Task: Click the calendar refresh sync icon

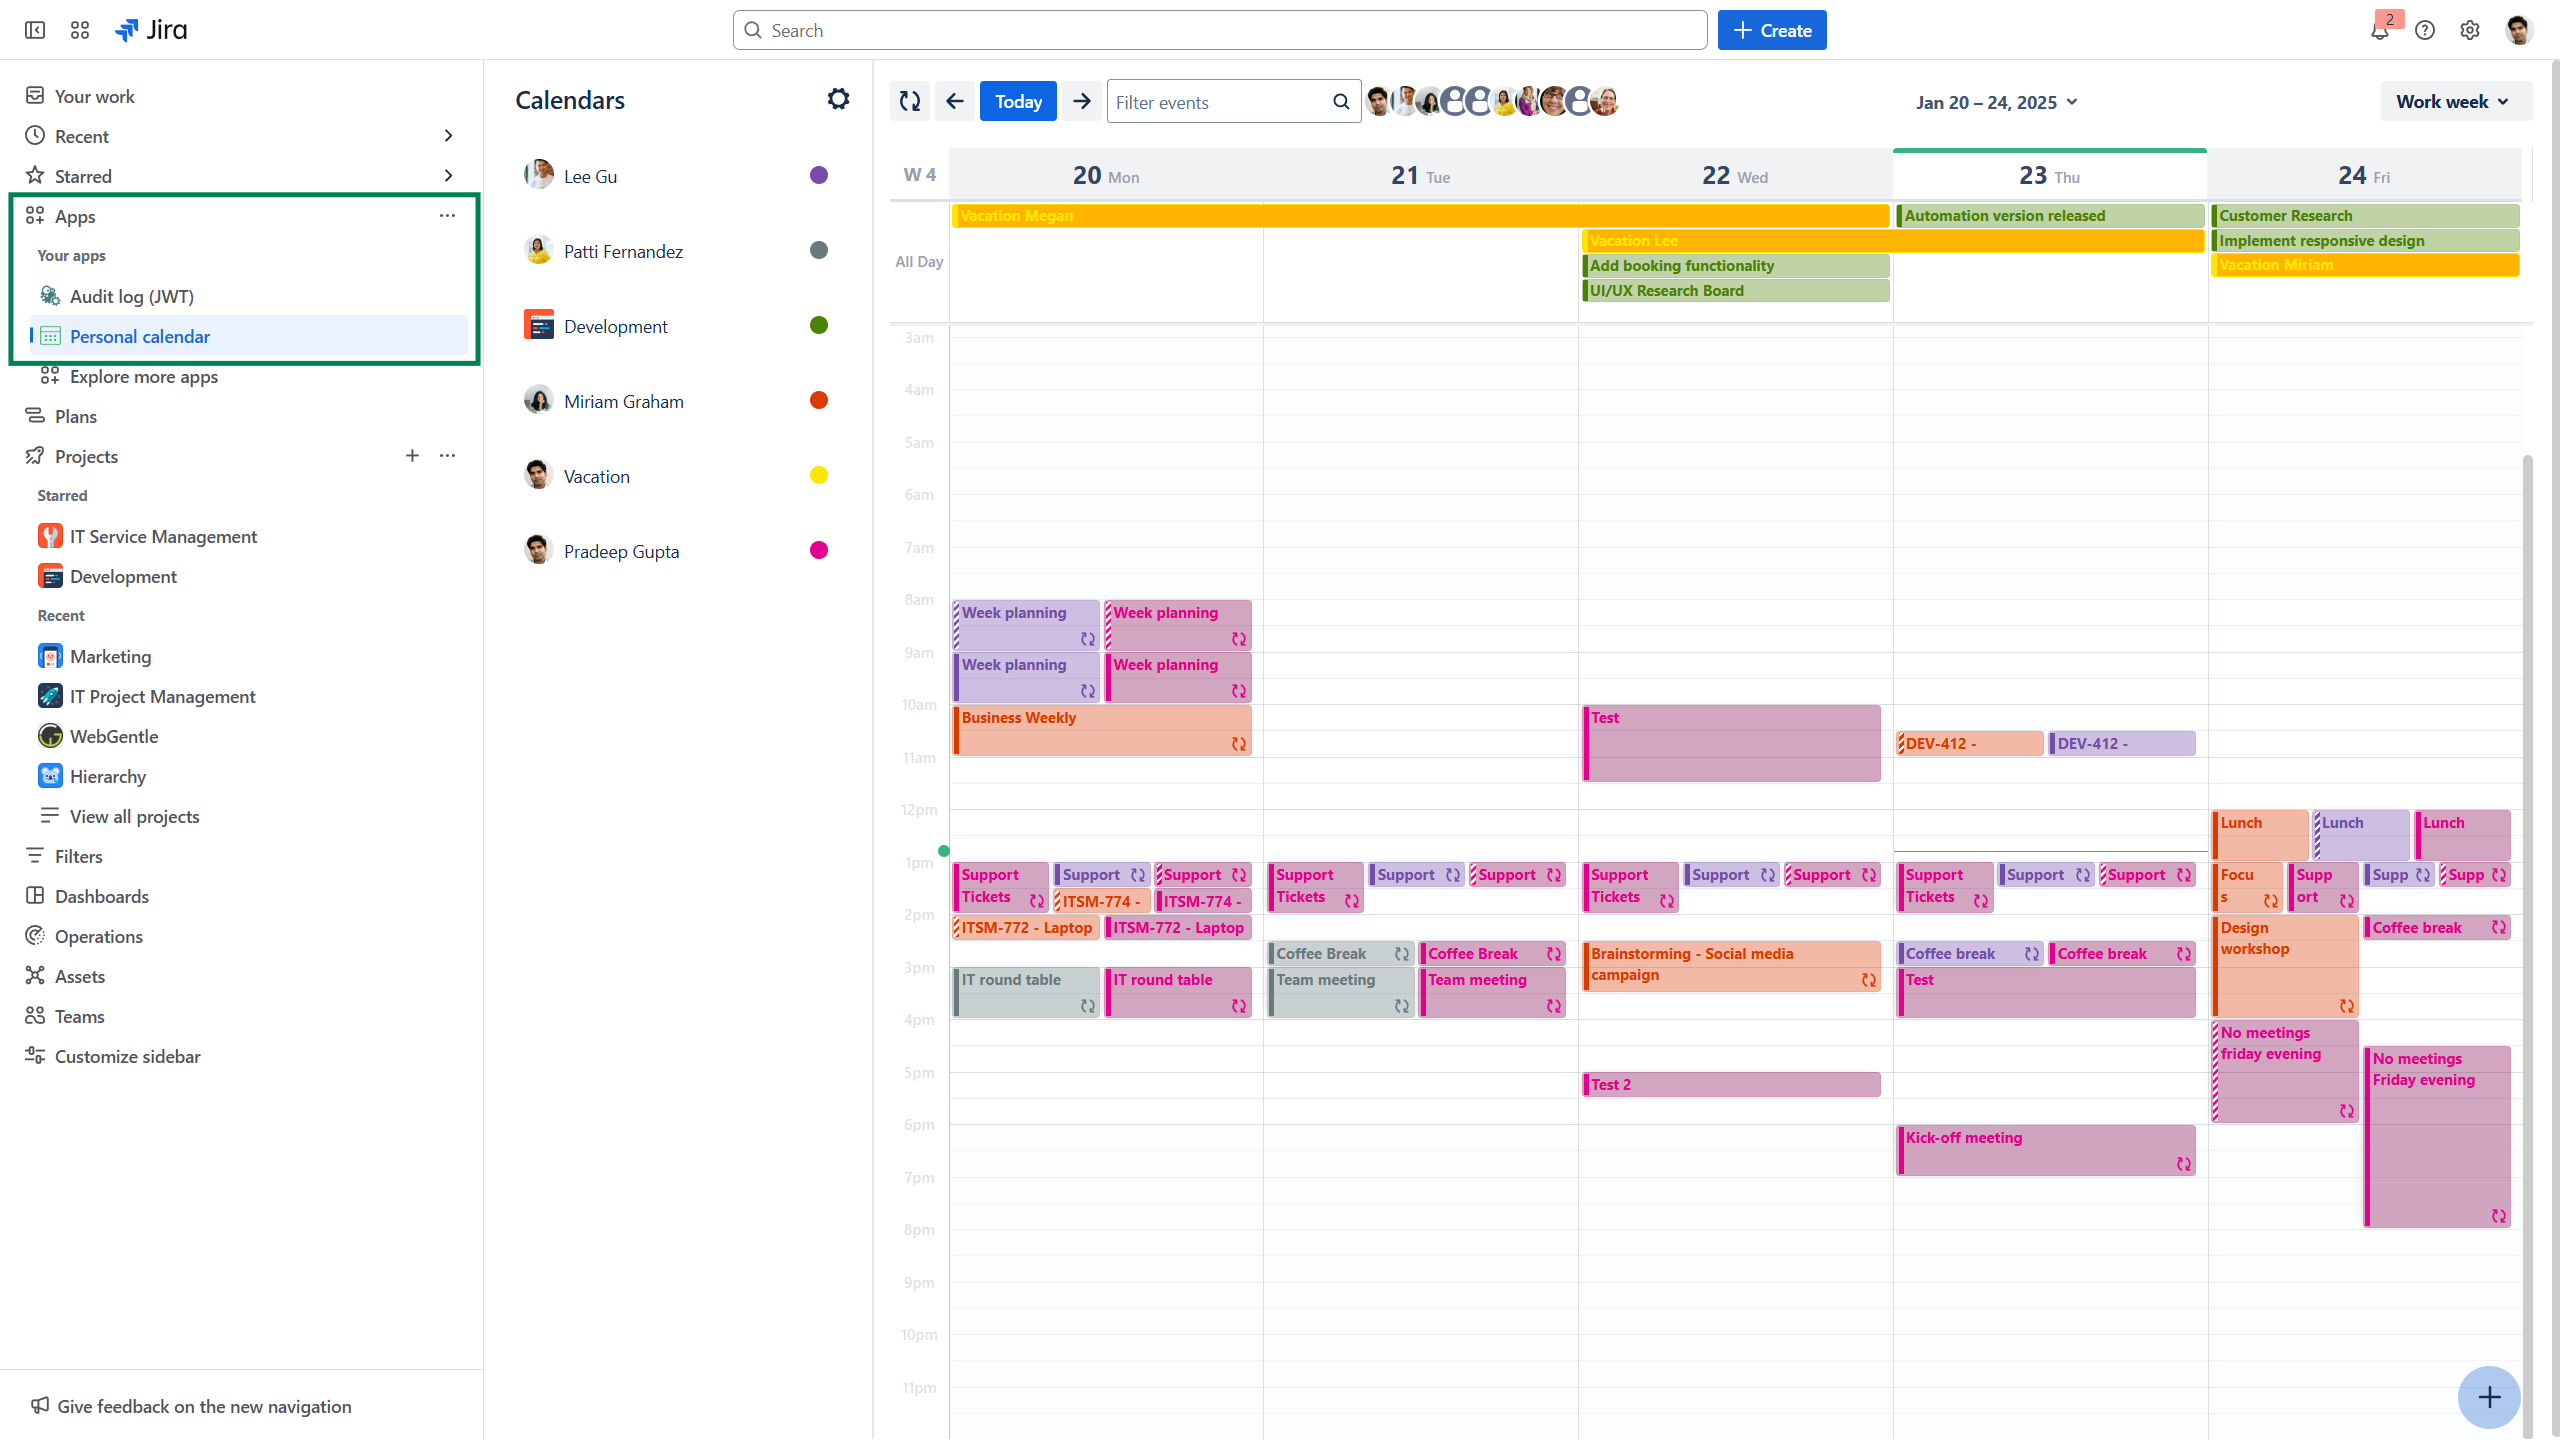Action: pyautogui.click(x=909, y=101)
